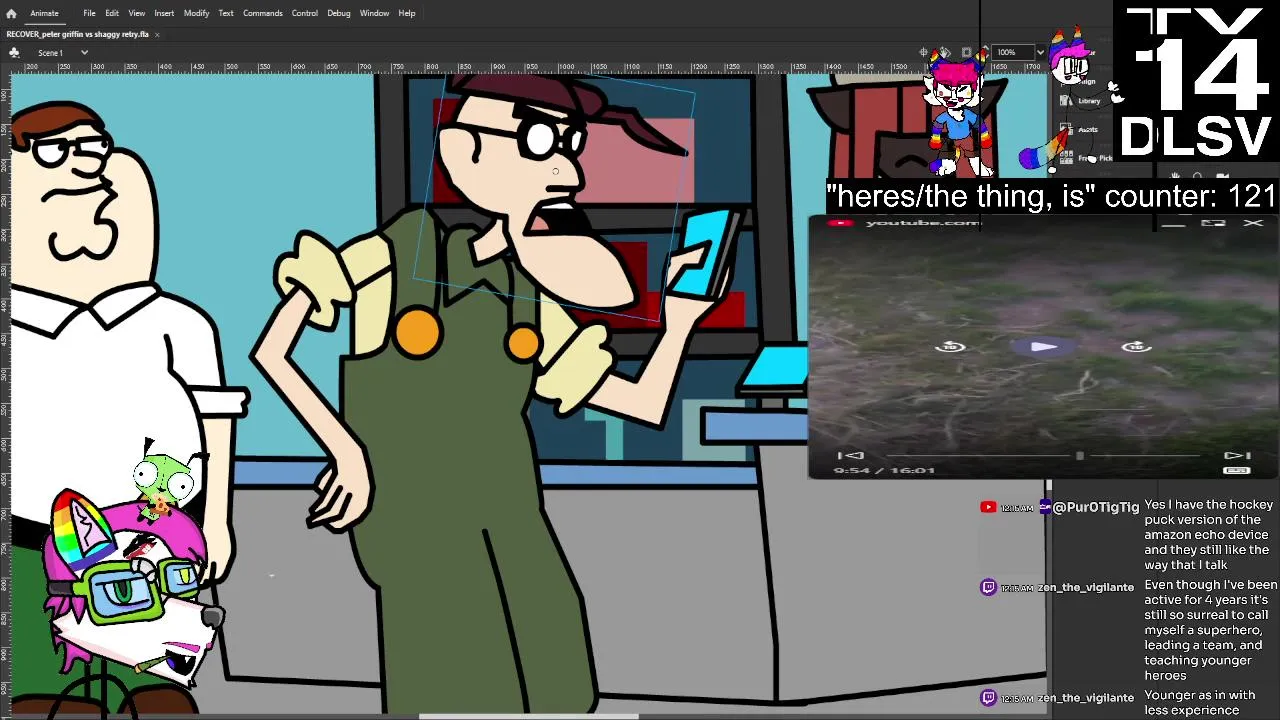This screenshot has height=720, width=1280.
Task: Open the Help menu
Action: (x=407, y=13)
